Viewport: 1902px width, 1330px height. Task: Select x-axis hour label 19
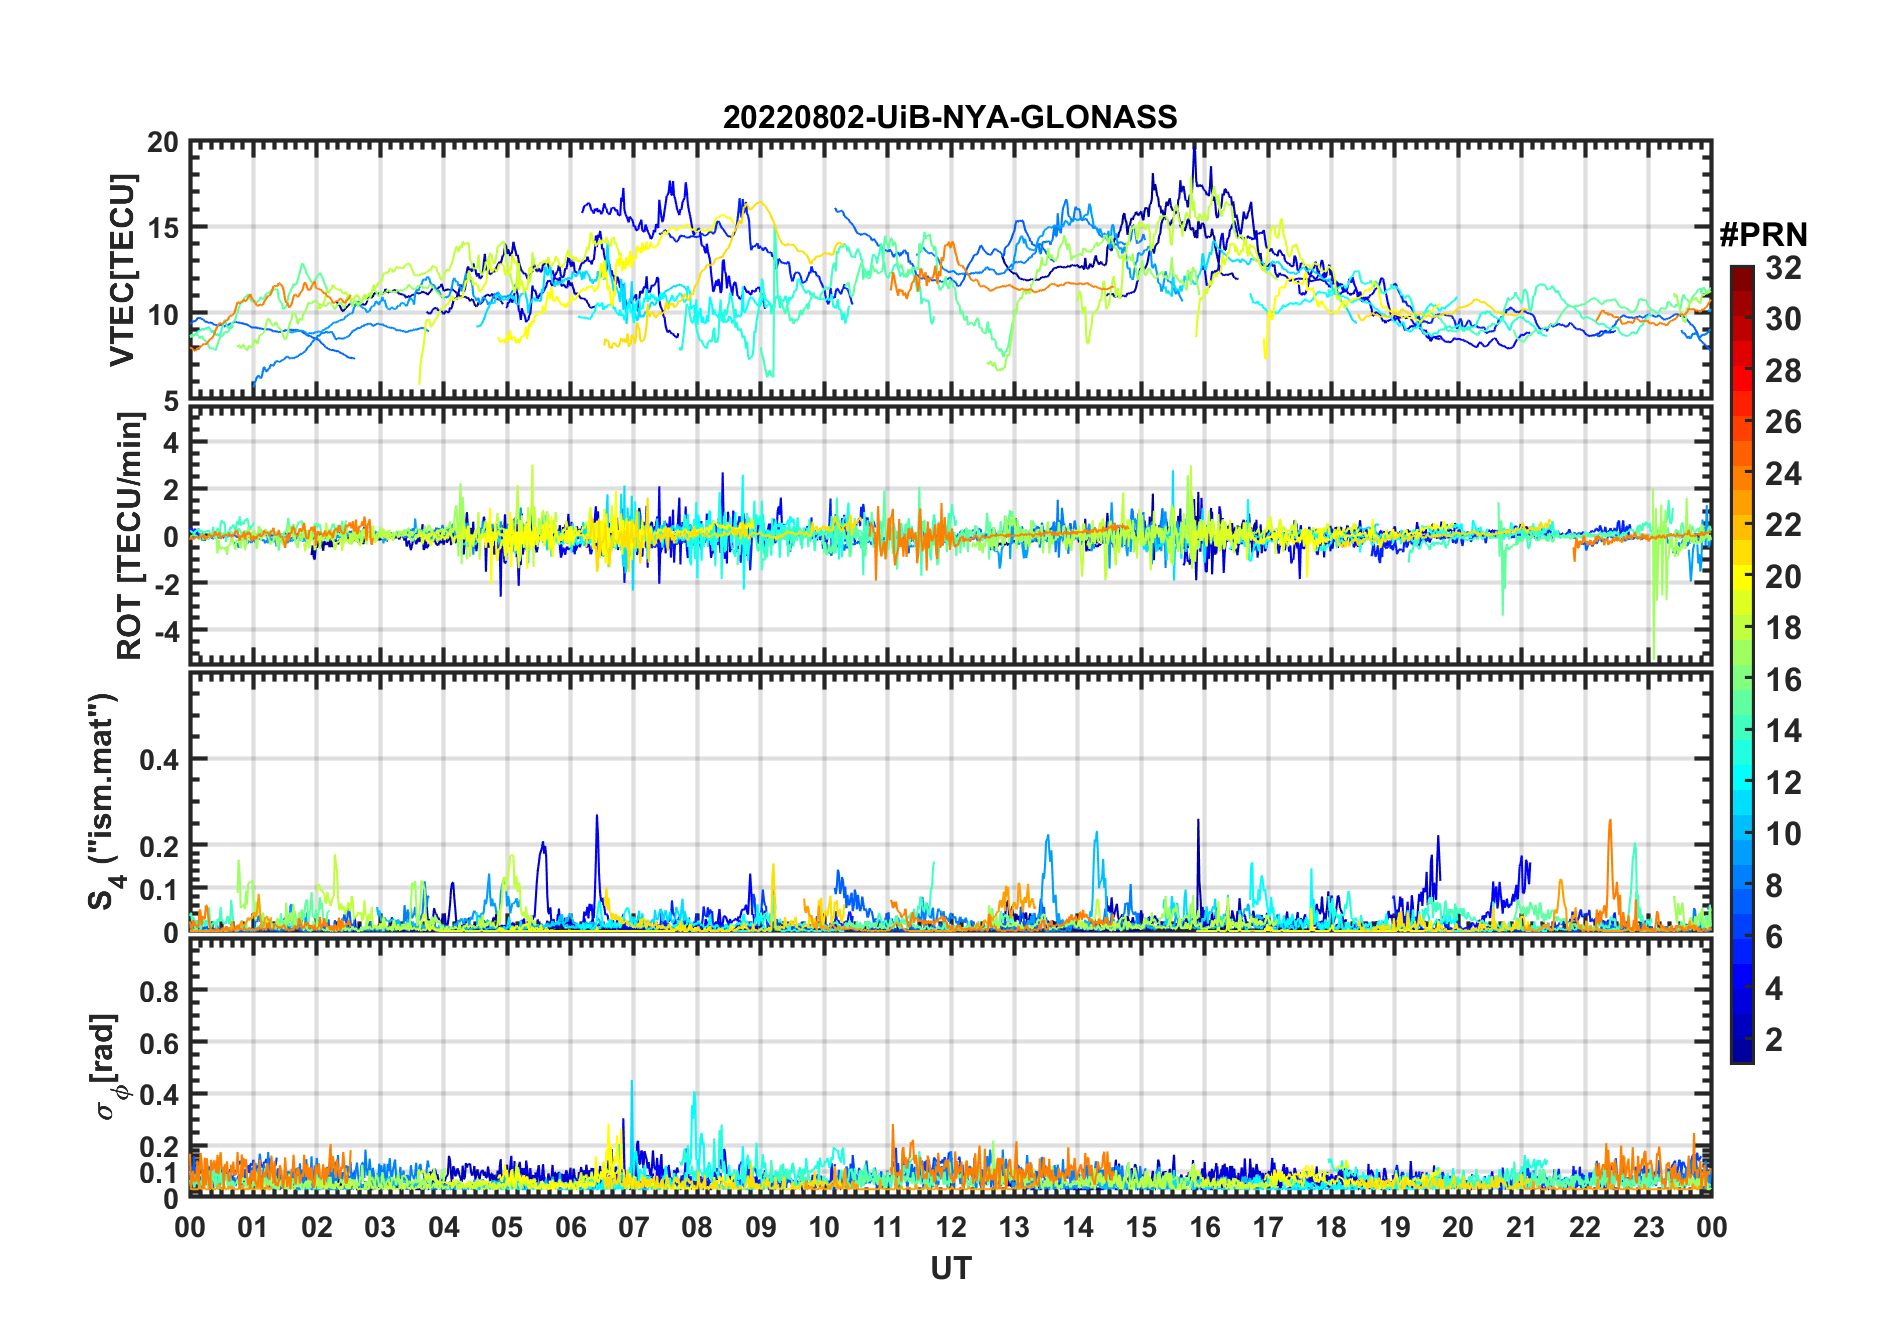point(1395,1227)
